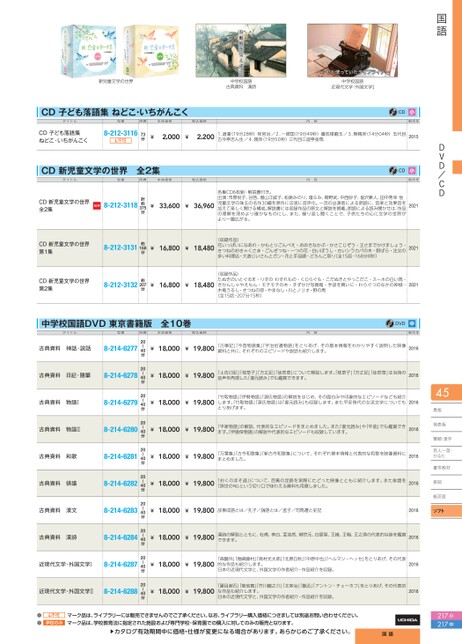Click the DVD disc icon in 中学校国語DVD header
The height and width of the screenshot is (644, 462).
tap(390, 323)
